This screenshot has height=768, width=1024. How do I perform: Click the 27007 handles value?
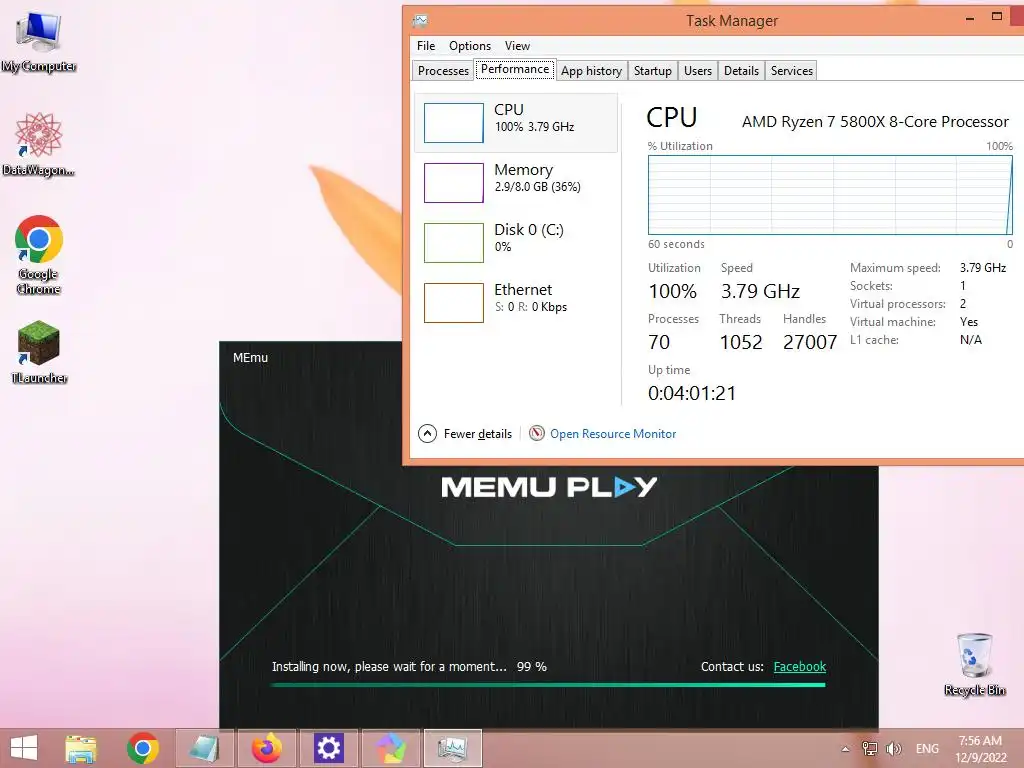tap(810, 342)
